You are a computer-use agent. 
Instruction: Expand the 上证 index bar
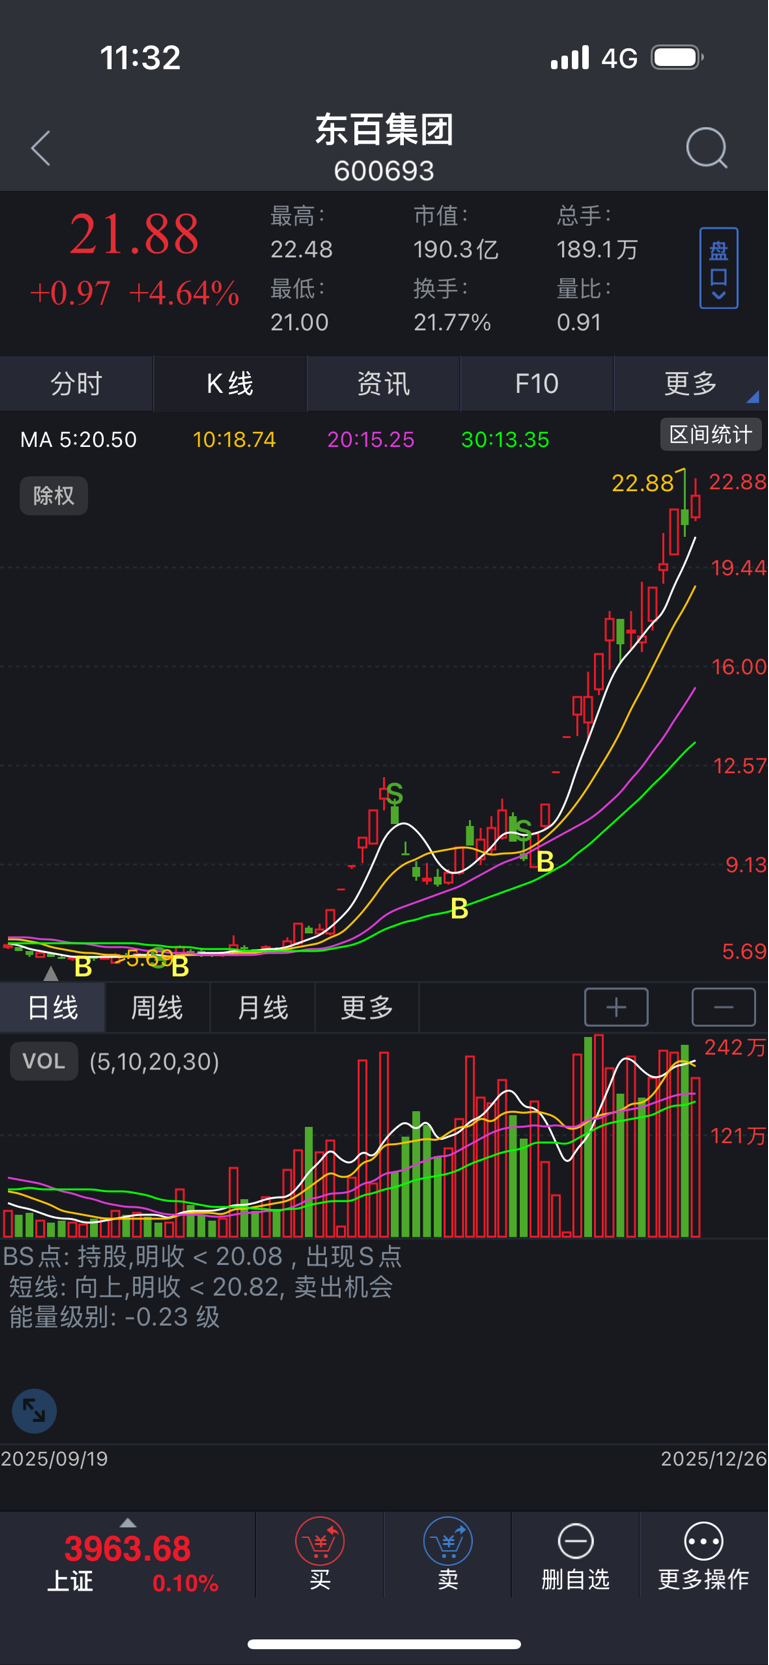click(x=127, y=1555)
